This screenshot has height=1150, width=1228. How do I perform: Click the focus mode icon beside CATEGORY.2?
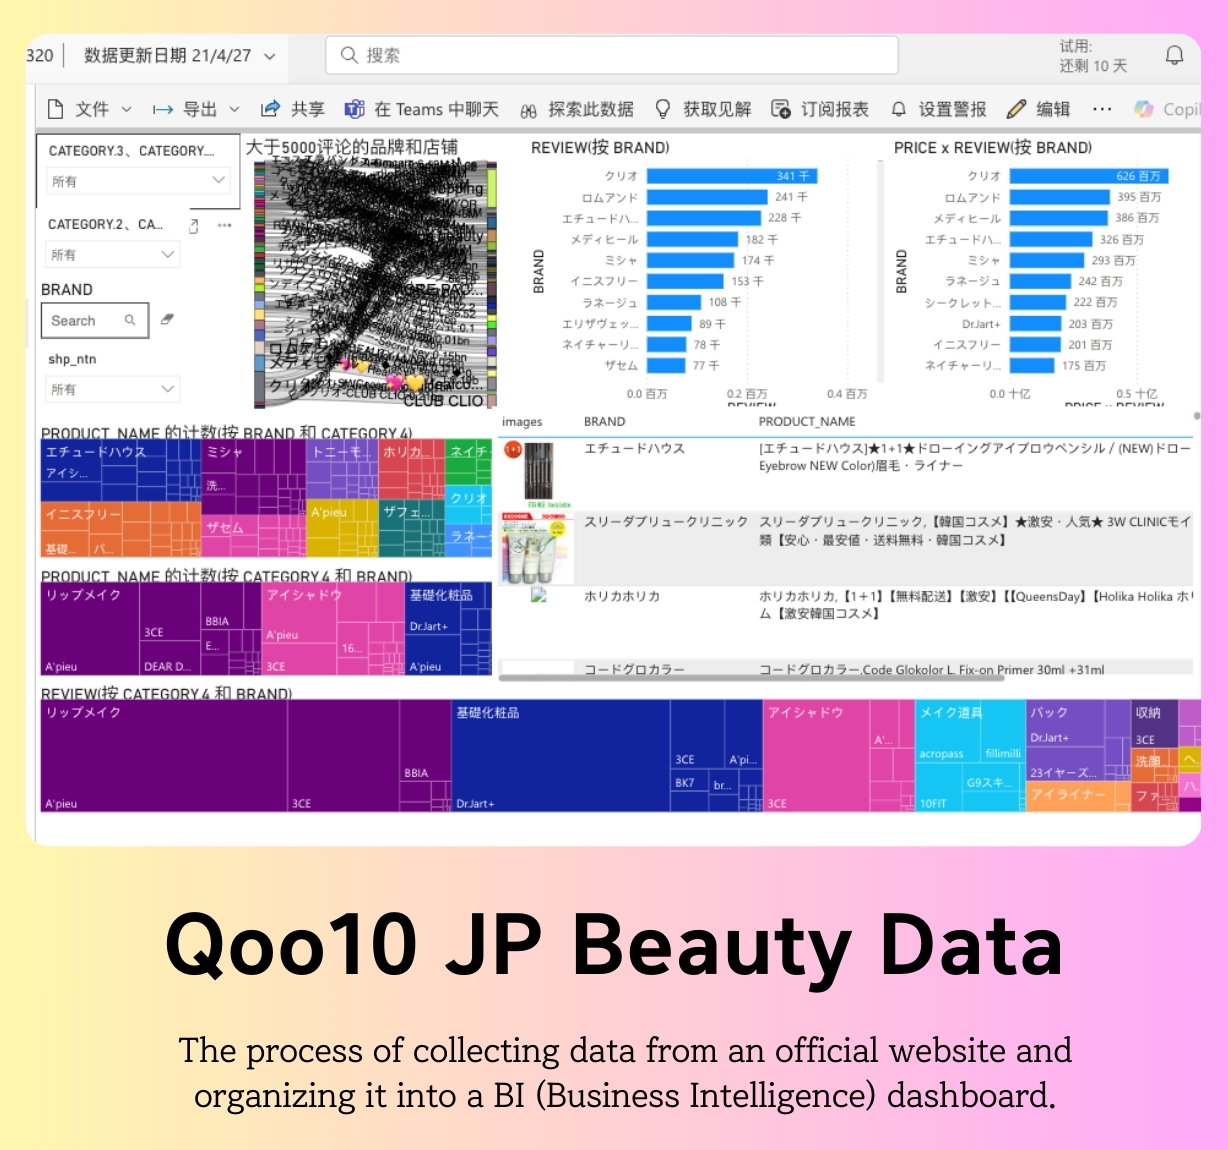click(194, 226)
